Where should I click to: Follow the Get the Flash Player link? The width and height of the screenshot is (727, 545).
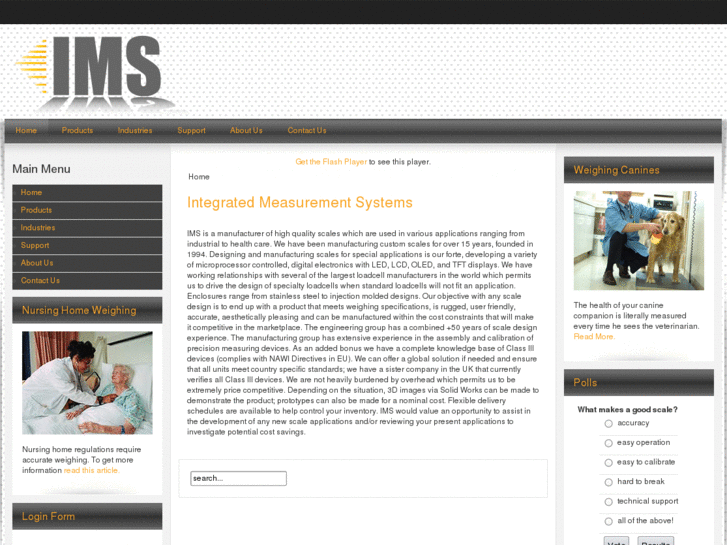coord(331,162)
